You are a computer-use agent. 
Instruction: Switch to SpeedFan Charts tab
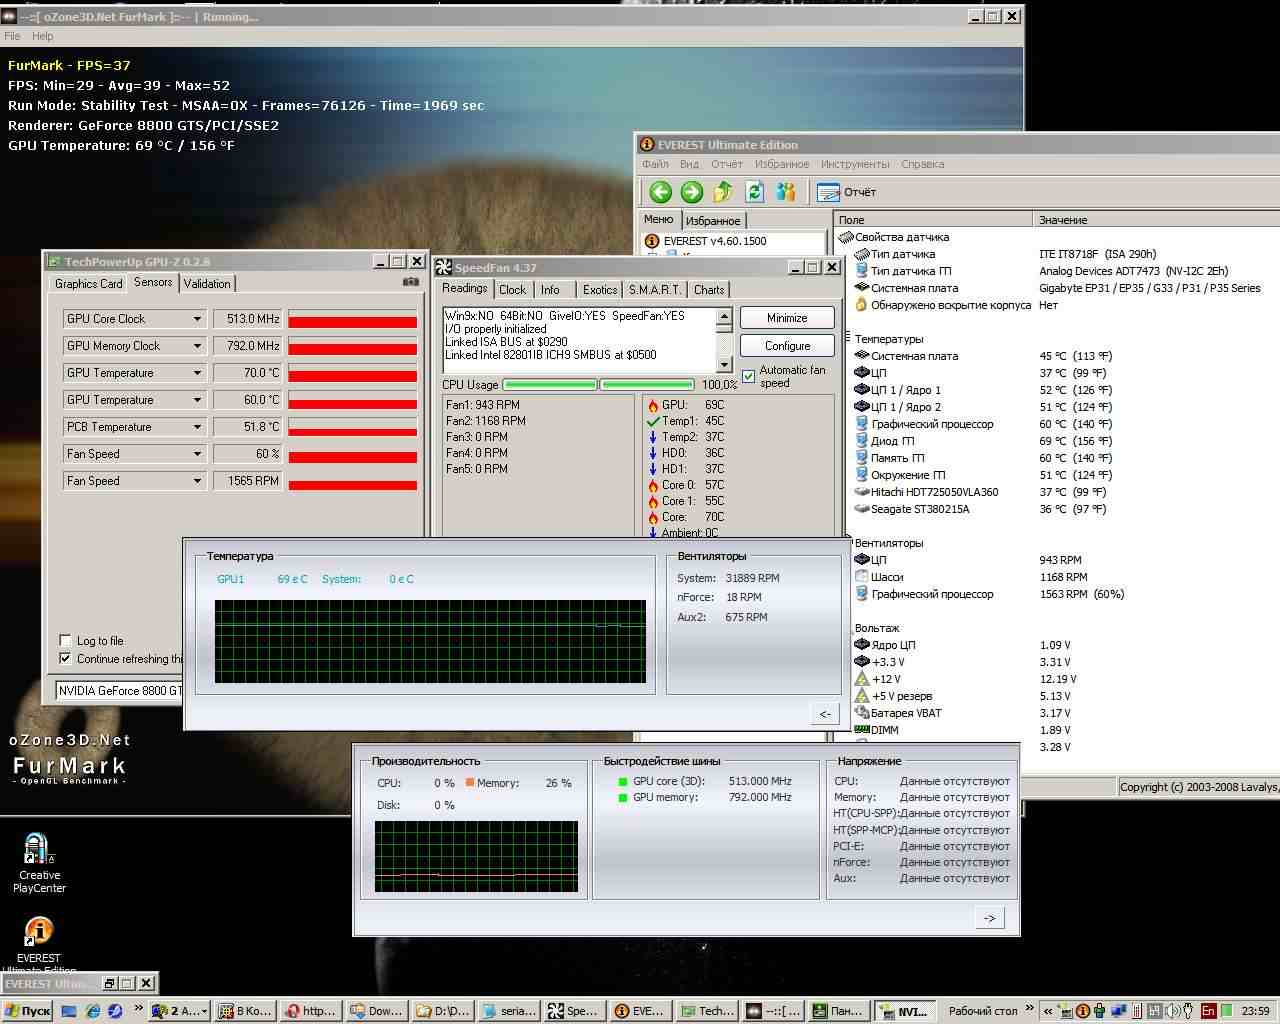708,290
